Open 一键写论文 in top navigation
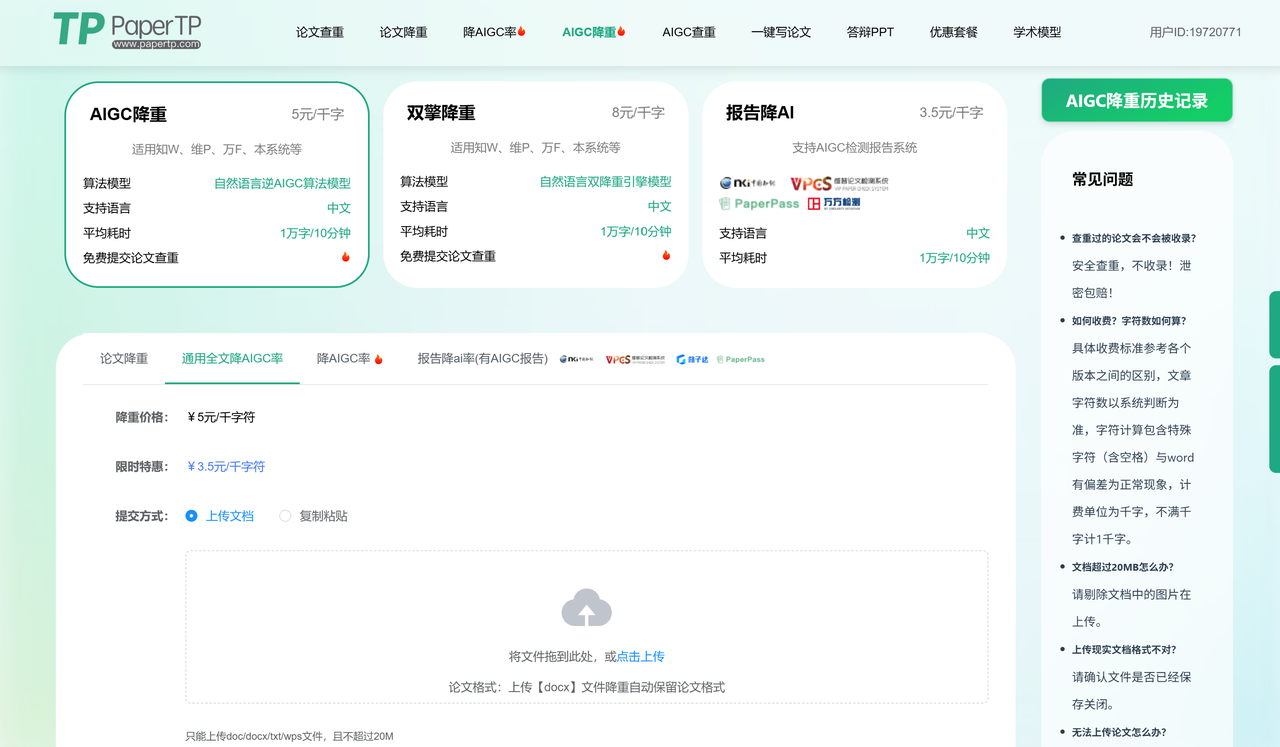Viewport: 1280px width, 747px height. click(x=781, y=32)
